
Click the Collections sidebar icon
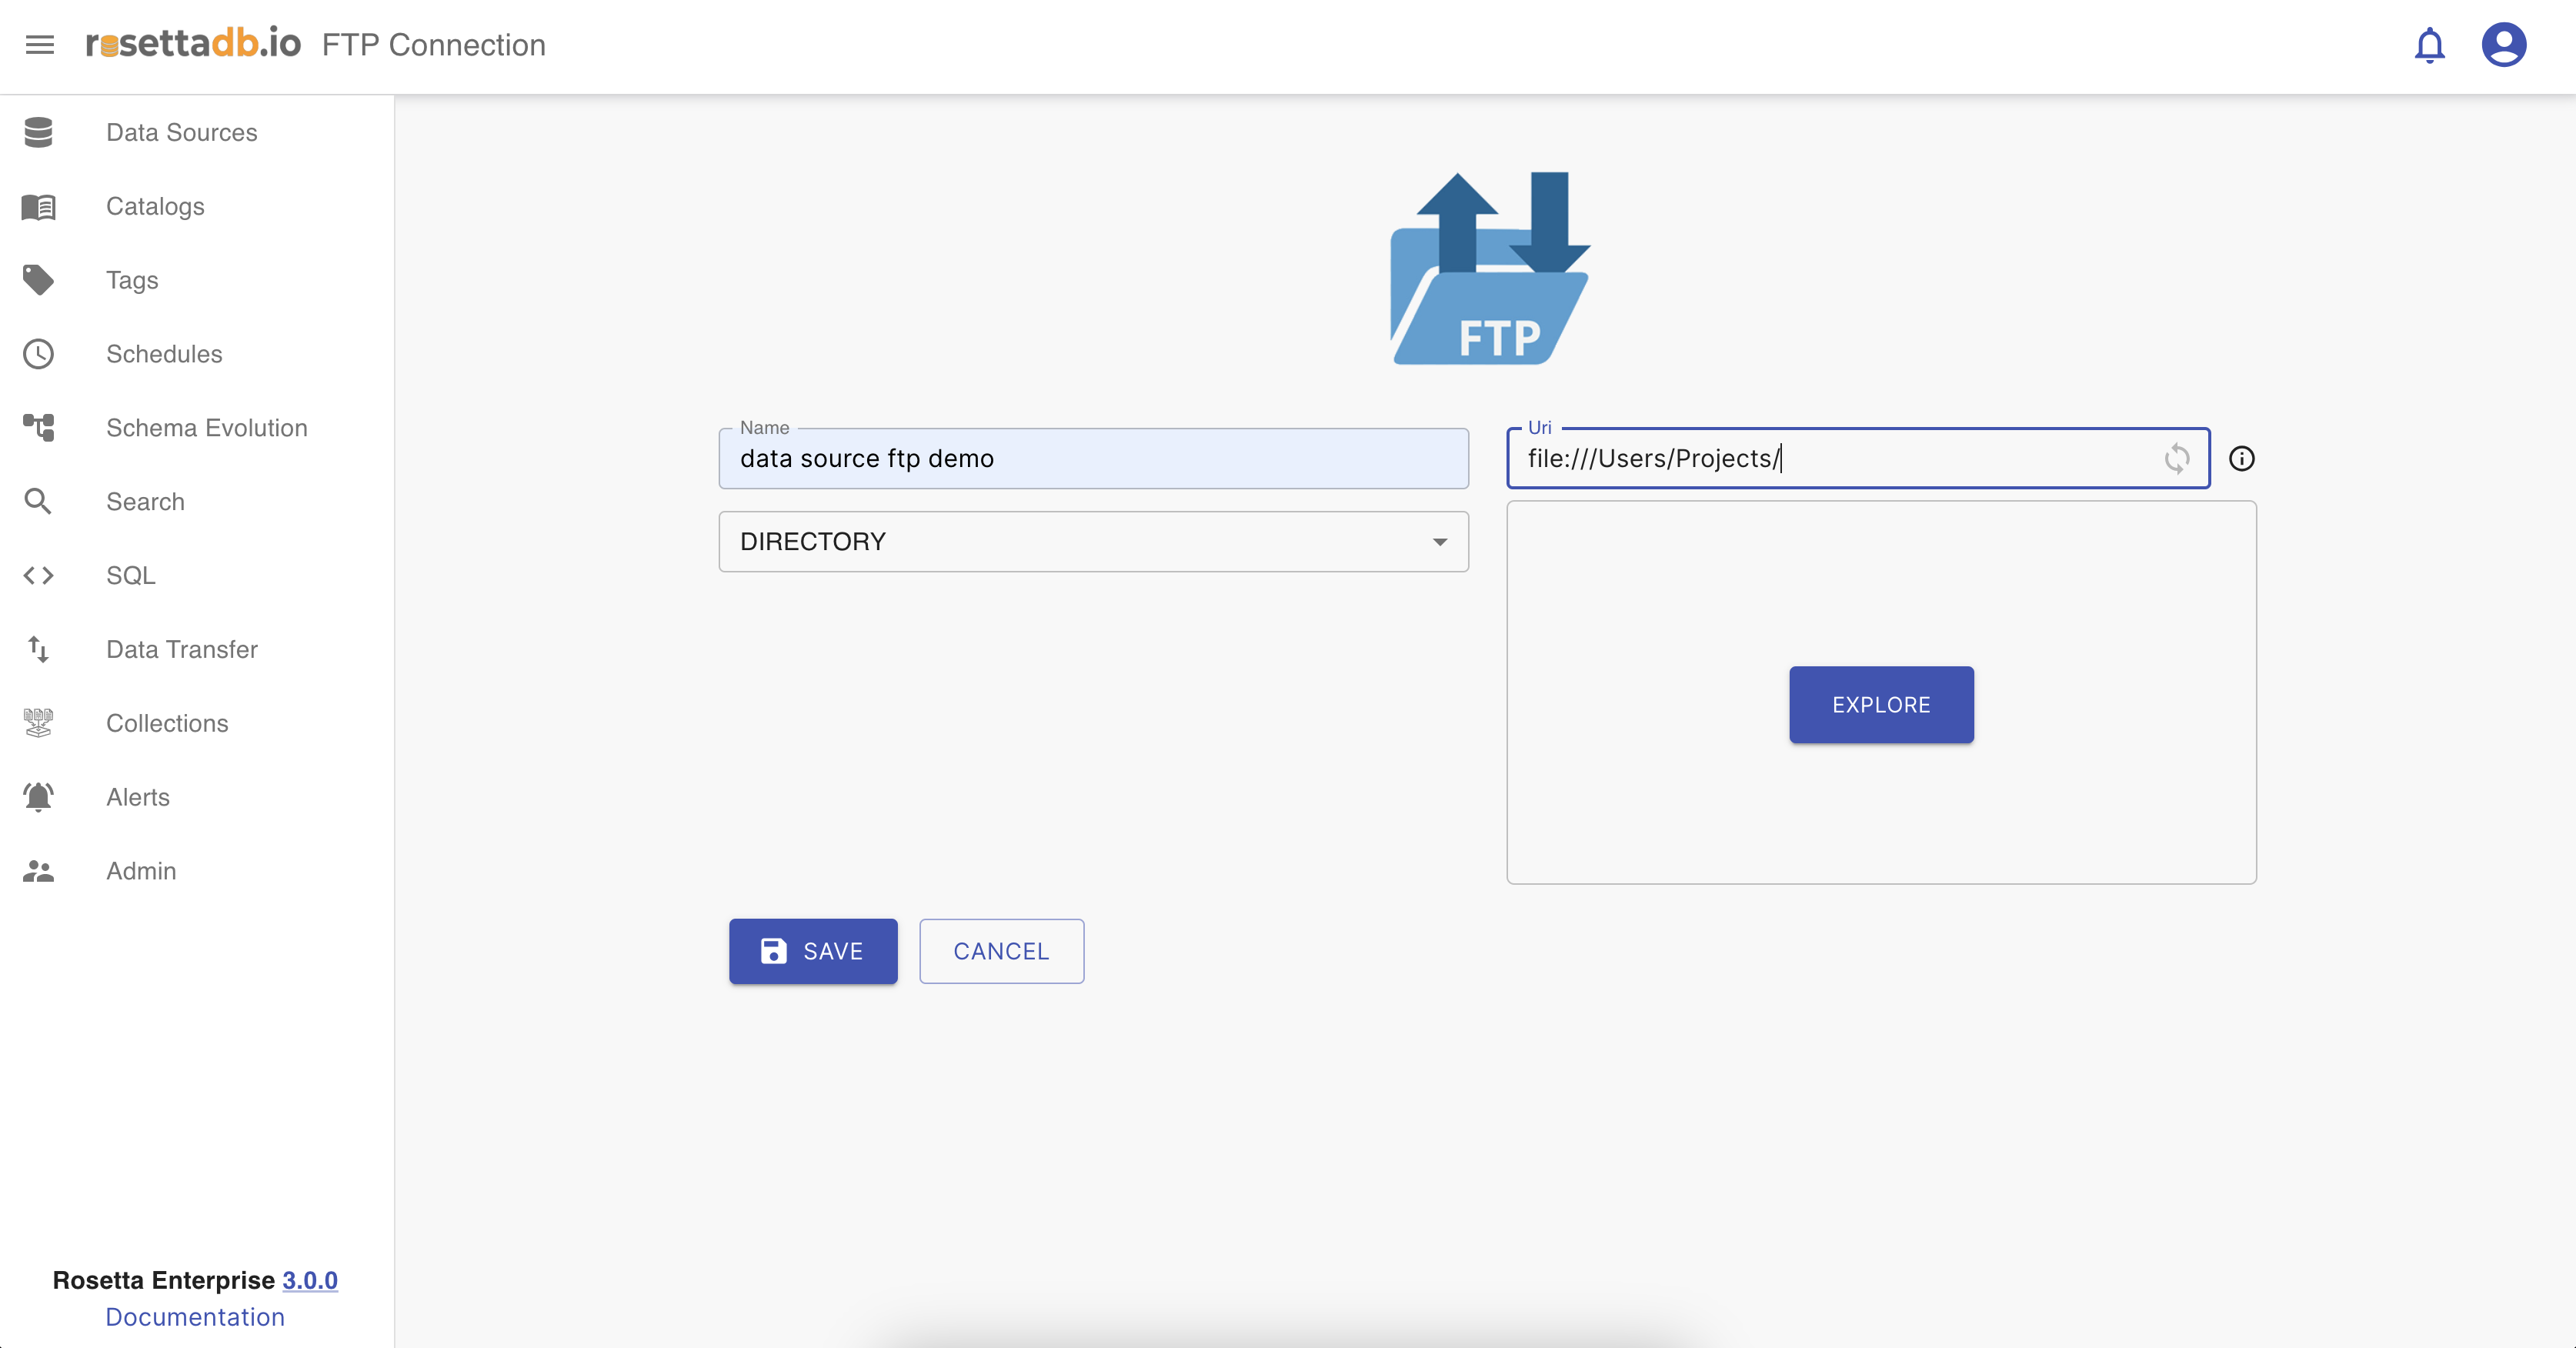(x=38, y=723)
